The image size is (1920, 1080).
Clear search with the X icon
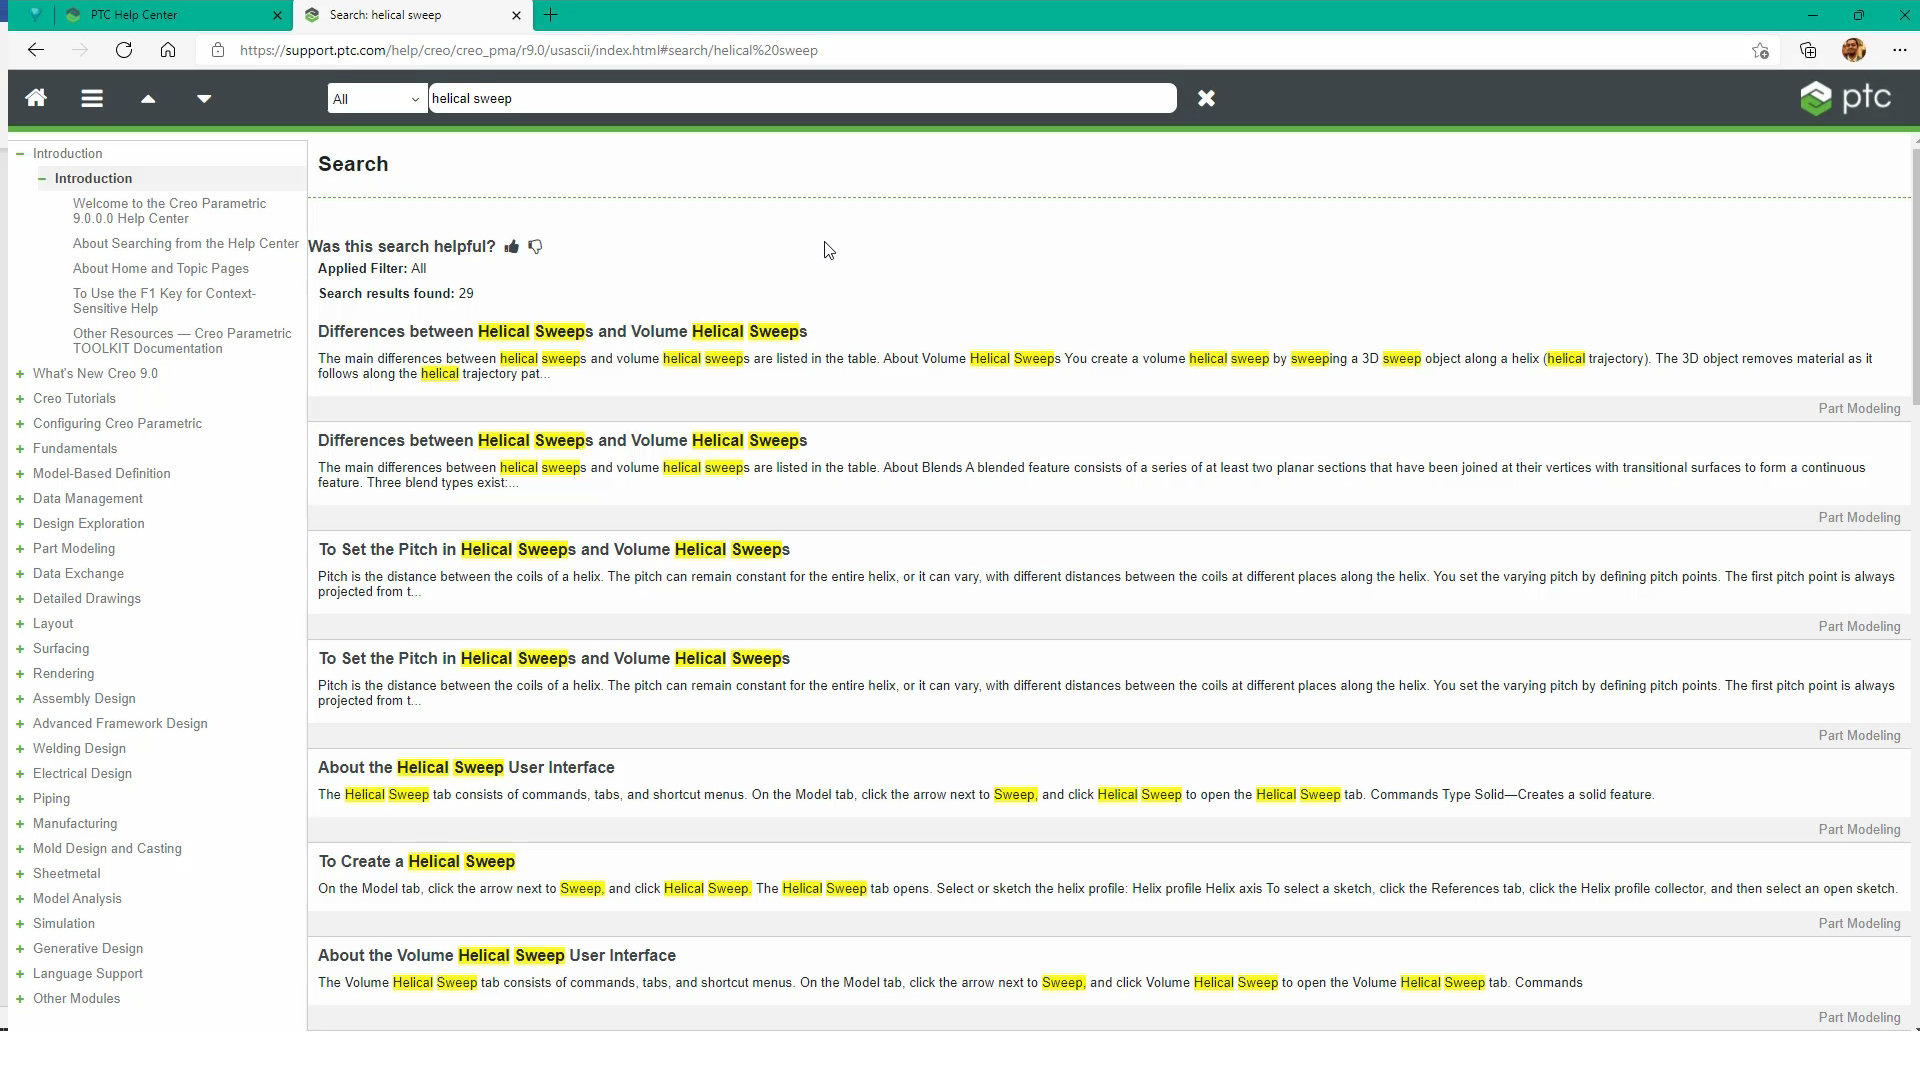[1207, 98]
